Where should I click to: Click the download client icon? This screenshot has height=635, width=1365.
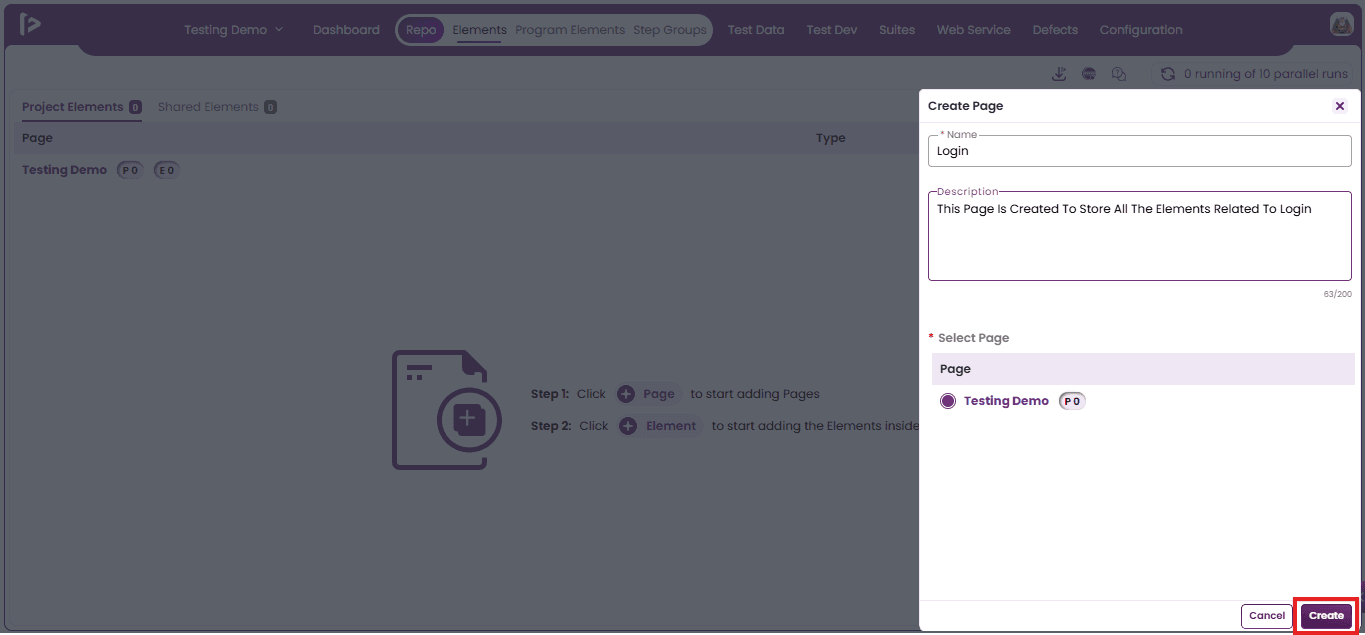pos(1059,74)
